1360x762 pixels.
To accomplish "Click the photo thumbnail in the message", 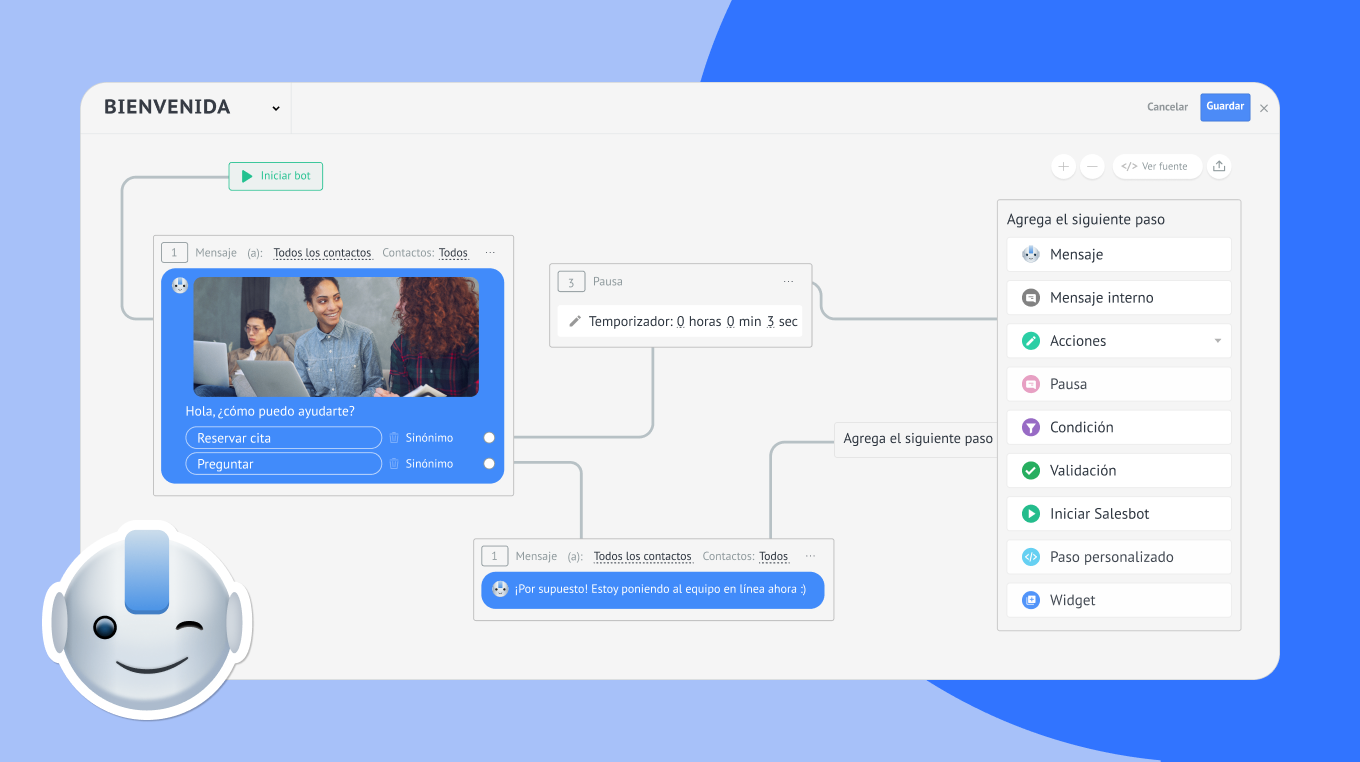I will point(336,337).
